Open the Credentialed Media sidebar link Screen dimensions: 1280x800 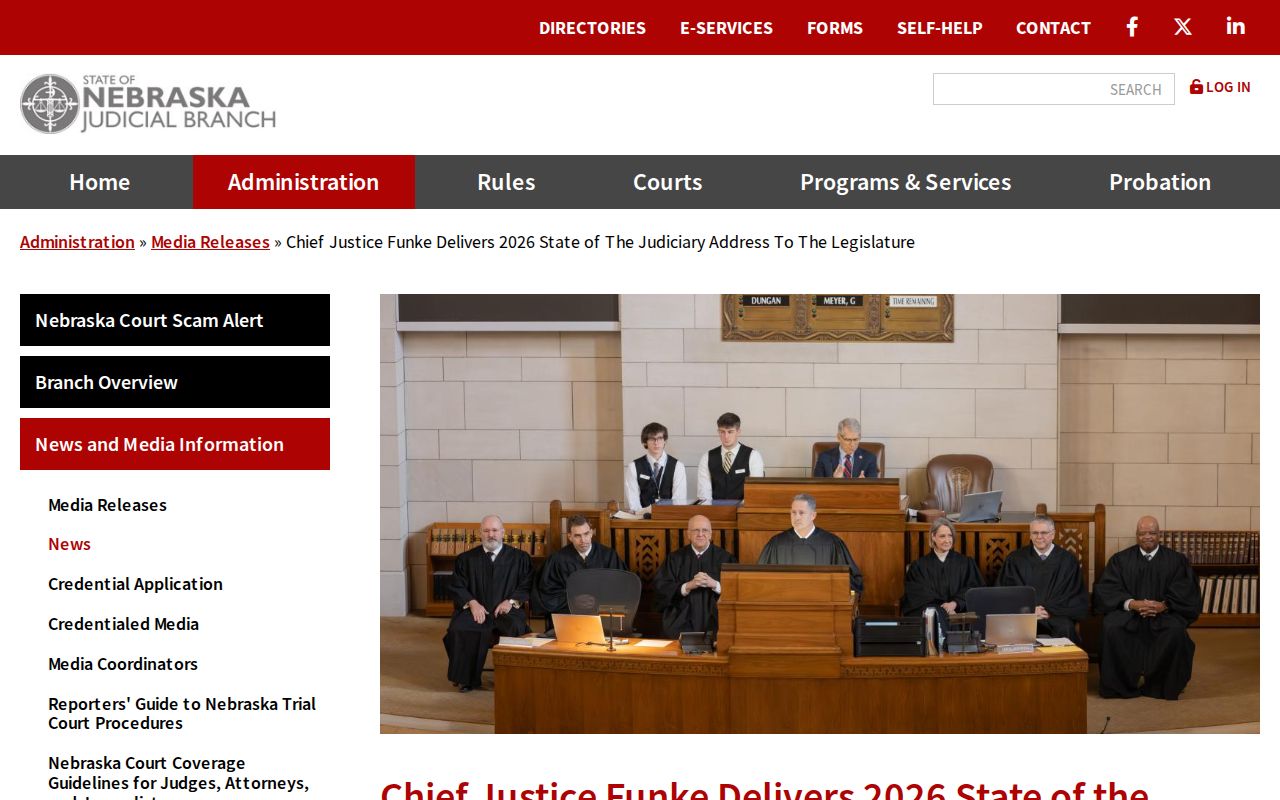123,624
